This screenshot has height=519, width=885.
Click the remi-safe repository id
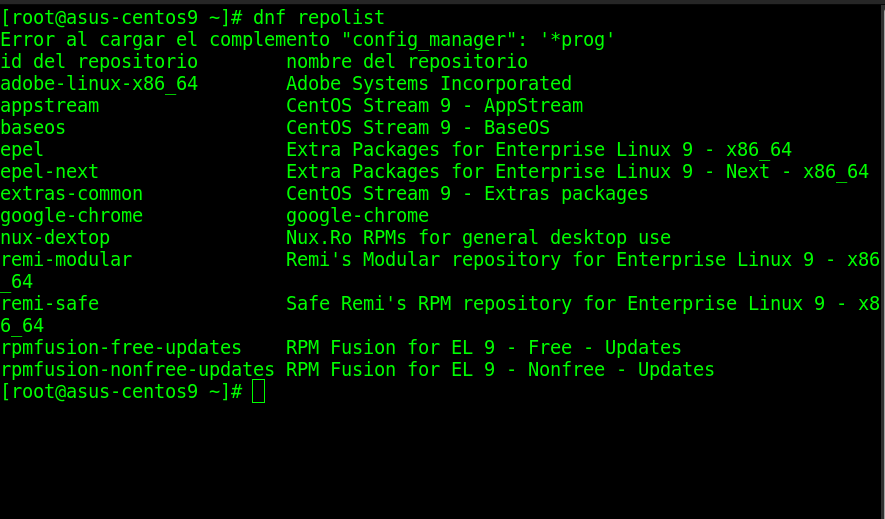click(50, 304)
